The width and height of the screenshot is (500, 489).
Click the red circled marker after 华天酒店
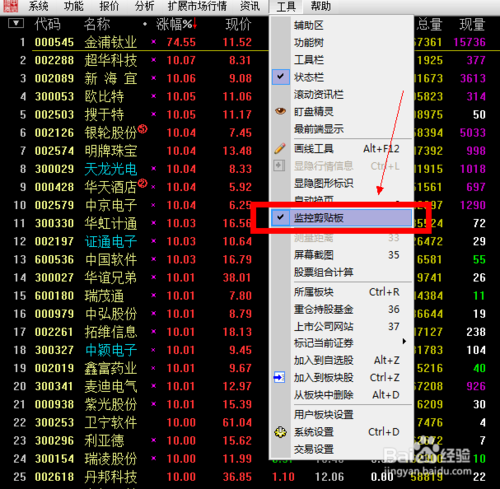[143, 183]
